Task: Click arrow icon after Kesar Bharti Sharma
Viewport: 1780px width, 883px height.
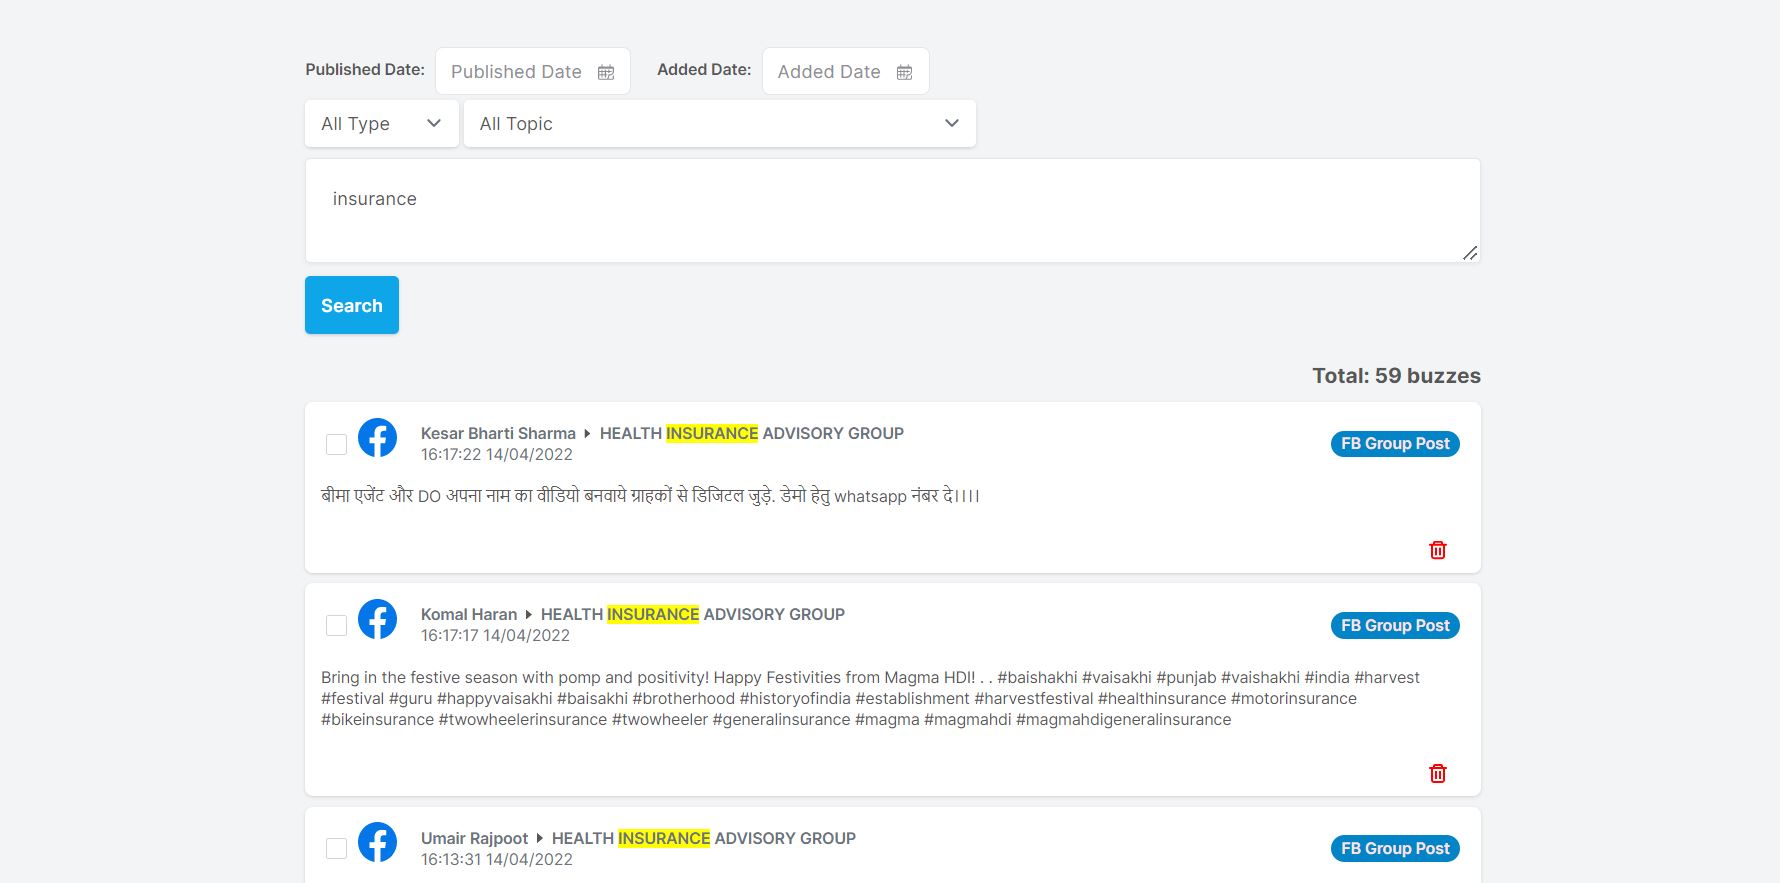Action: click(587, 433)
